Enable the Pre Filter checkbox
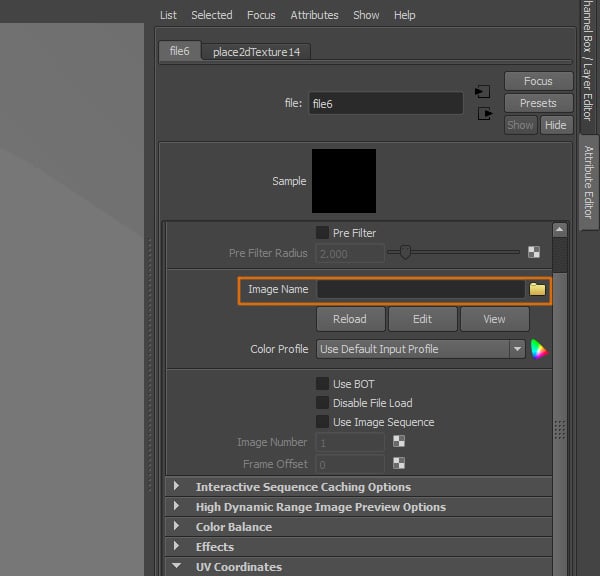Image resolution: width=600 pixels, height=576 pixels. [322, 233]
